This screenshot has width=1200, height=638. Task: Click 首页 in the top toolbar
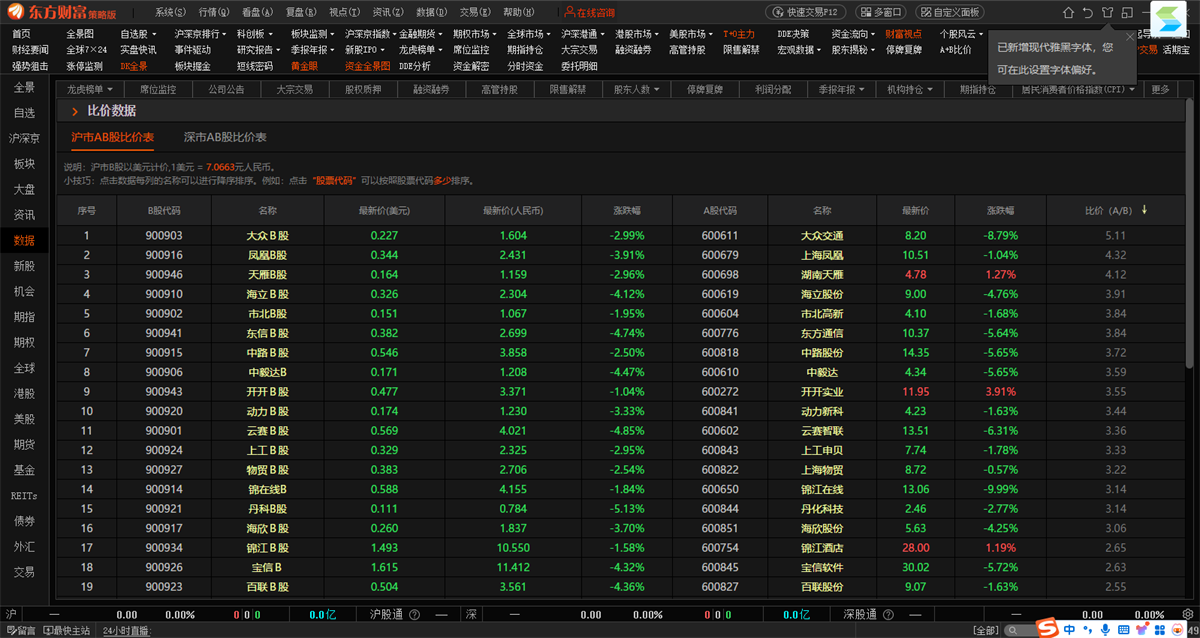coord(21,34)
